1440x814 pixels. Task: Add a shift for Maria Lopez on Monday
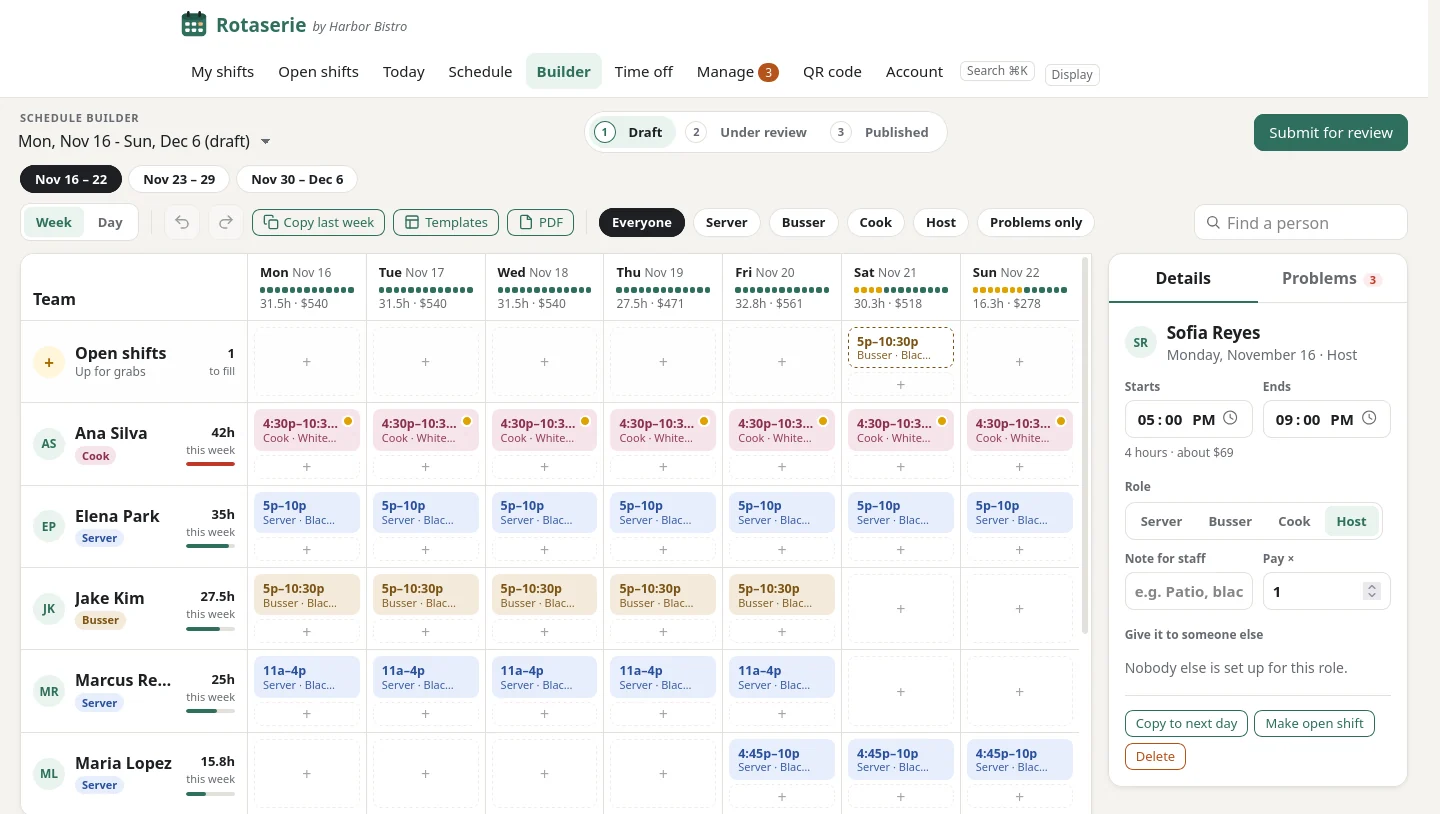(306, 774)
